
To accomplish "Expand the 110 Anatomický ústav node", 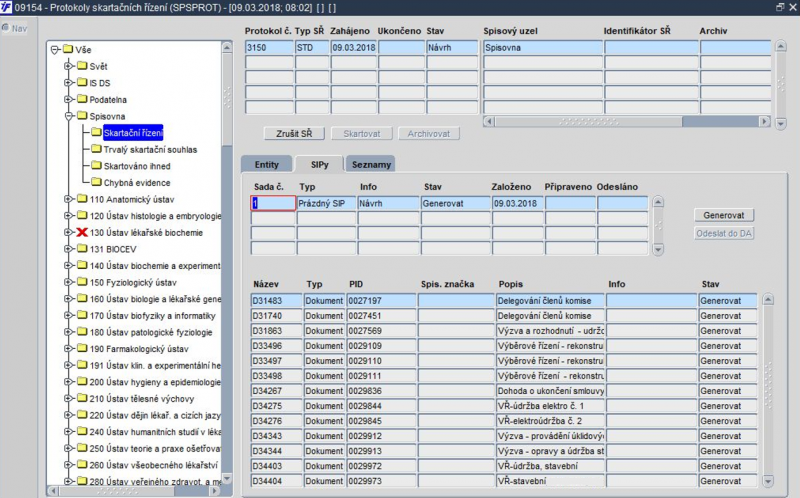I will pyautogui.click(x=69, y=200).
